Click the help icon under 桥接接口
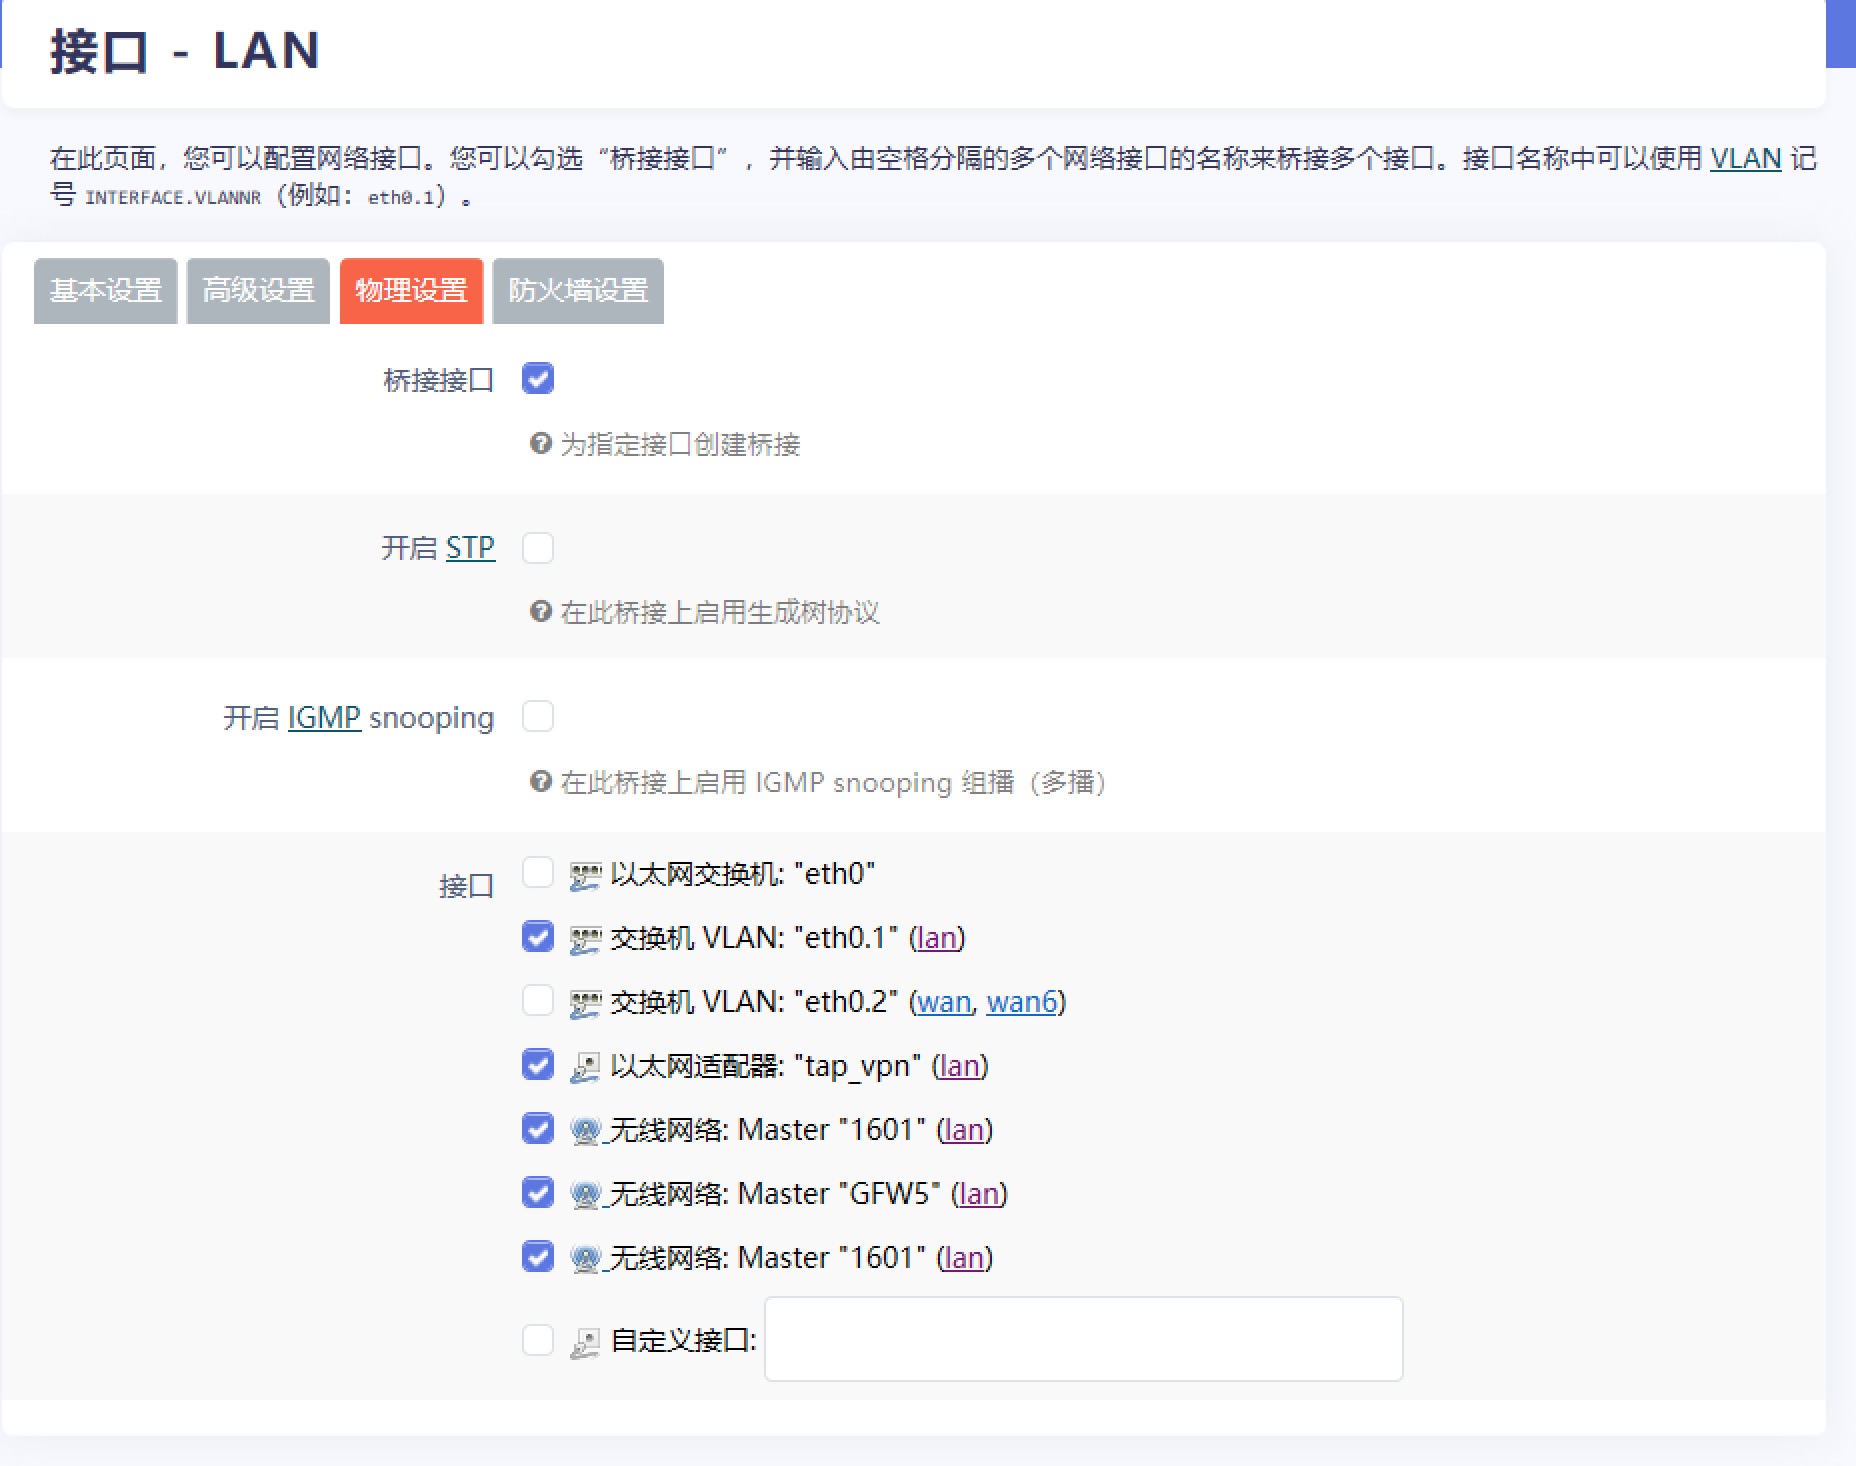This screenshot has height=1466, width=1856. point(540,444)
